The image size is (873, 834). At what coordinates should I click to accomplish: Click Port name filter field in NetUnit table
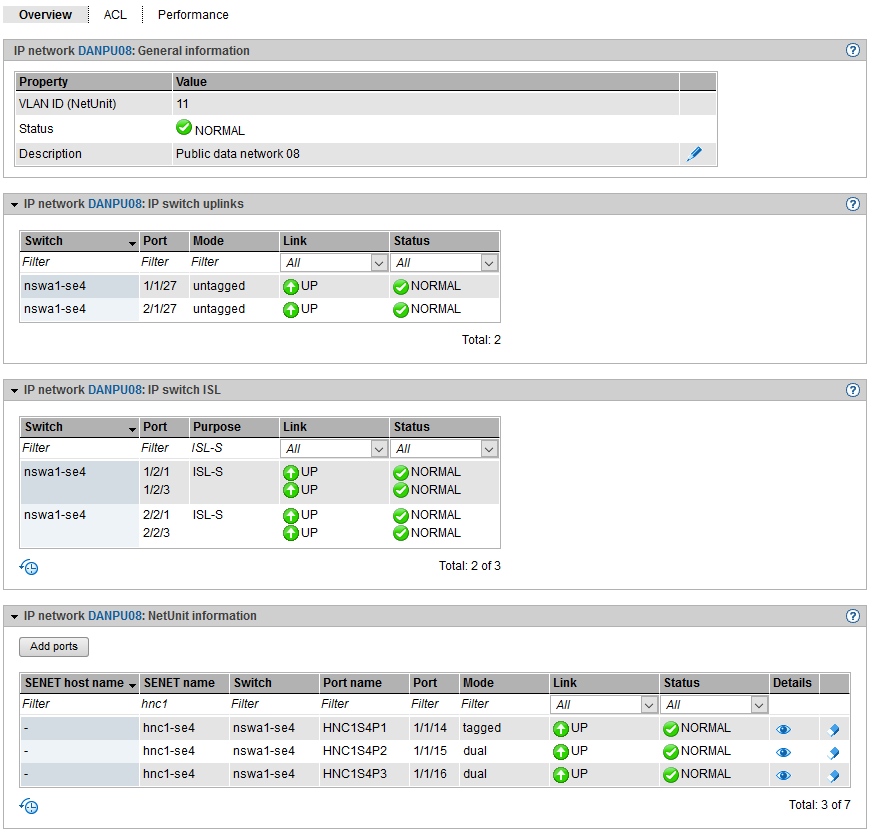click(364, 704)
